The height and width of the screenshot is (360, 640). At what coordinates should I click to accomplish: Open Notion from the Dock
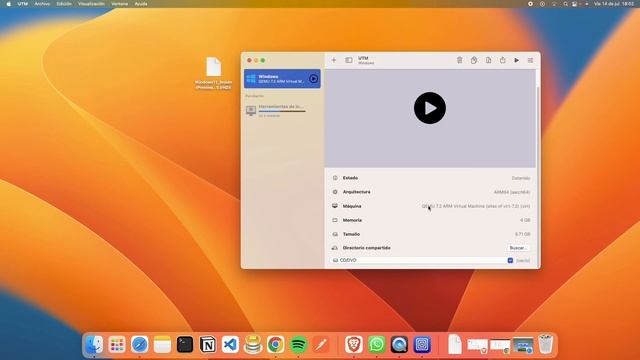pyautogui.click(x=207, y=345)
